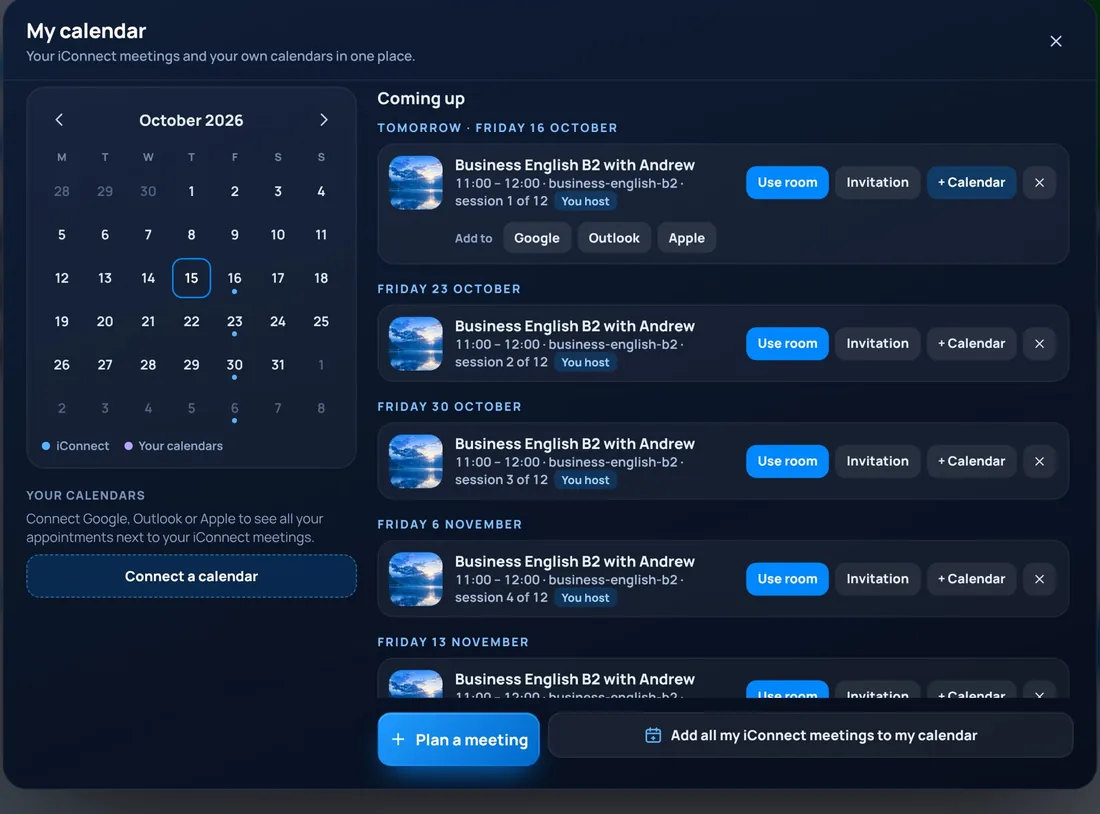This screenshot has width=1100, height=814.
Task: Click Use room for session 4 of 12
Action: [x=787, y=580]
